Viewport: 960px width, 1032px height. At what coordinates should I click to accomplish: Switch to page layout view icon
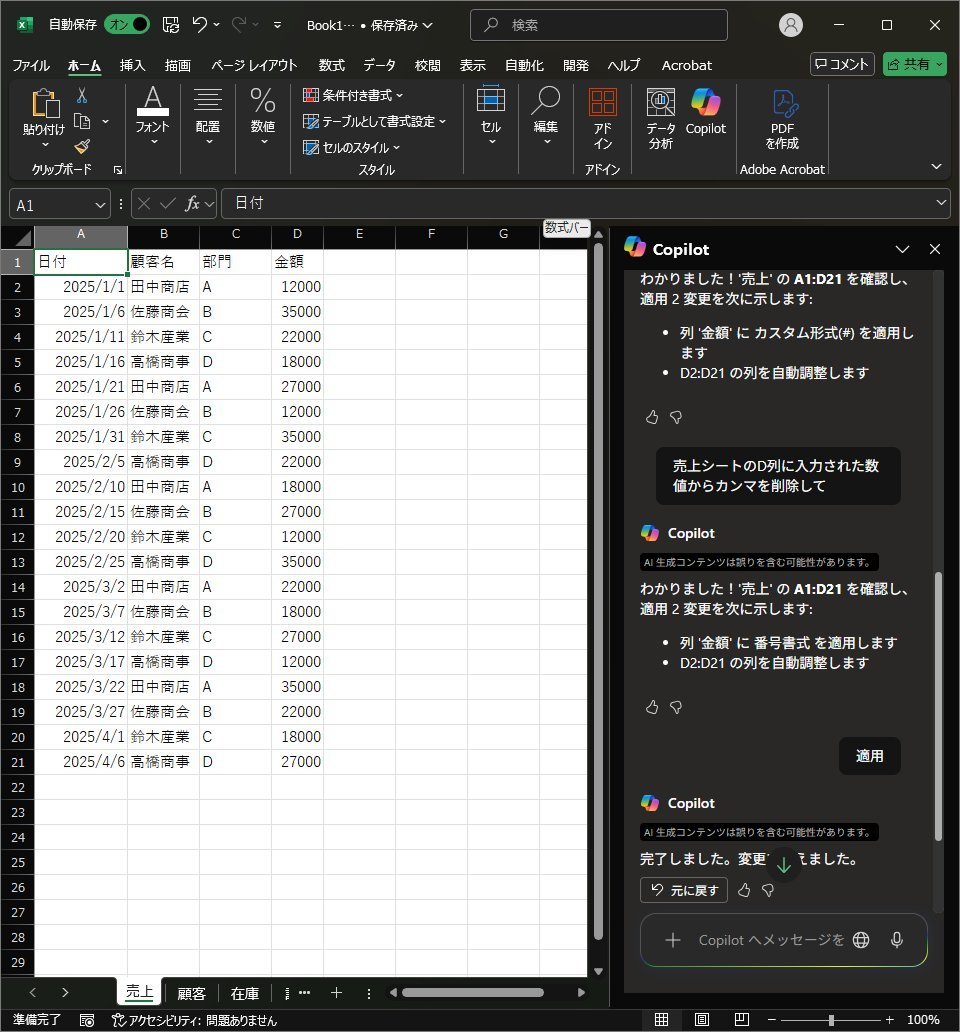(701, 1019)
